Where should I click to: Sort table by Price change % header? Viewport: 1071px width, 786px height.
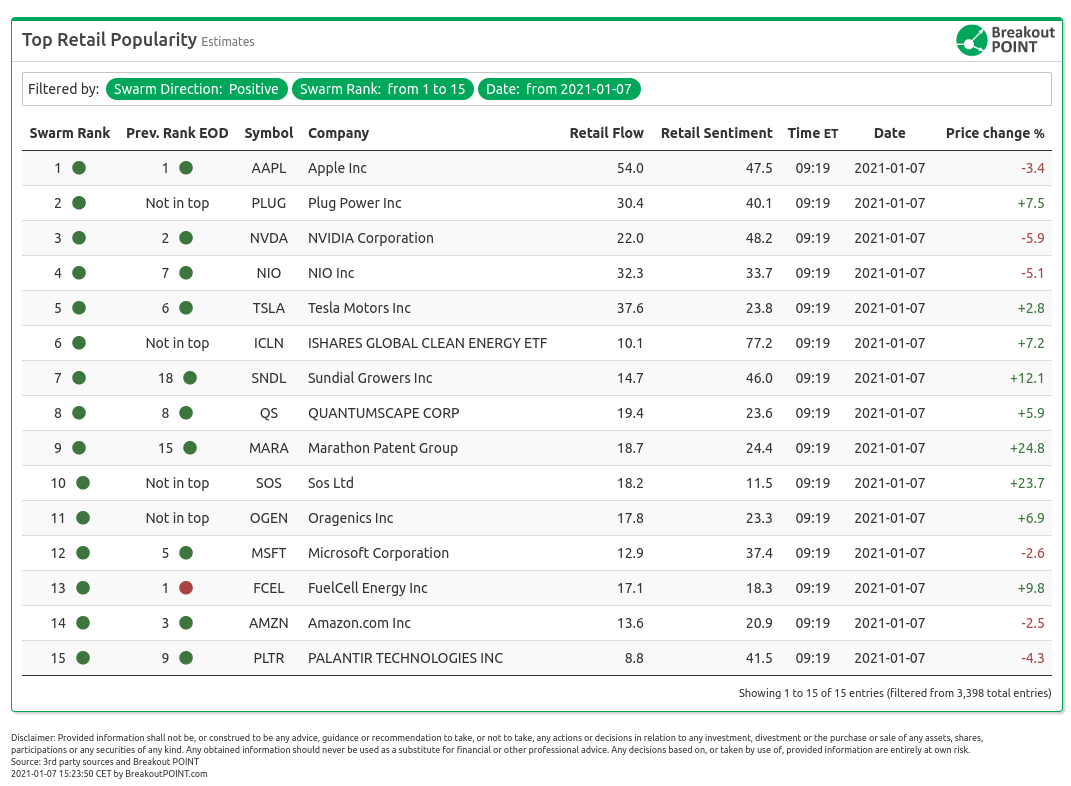point(994,133)
